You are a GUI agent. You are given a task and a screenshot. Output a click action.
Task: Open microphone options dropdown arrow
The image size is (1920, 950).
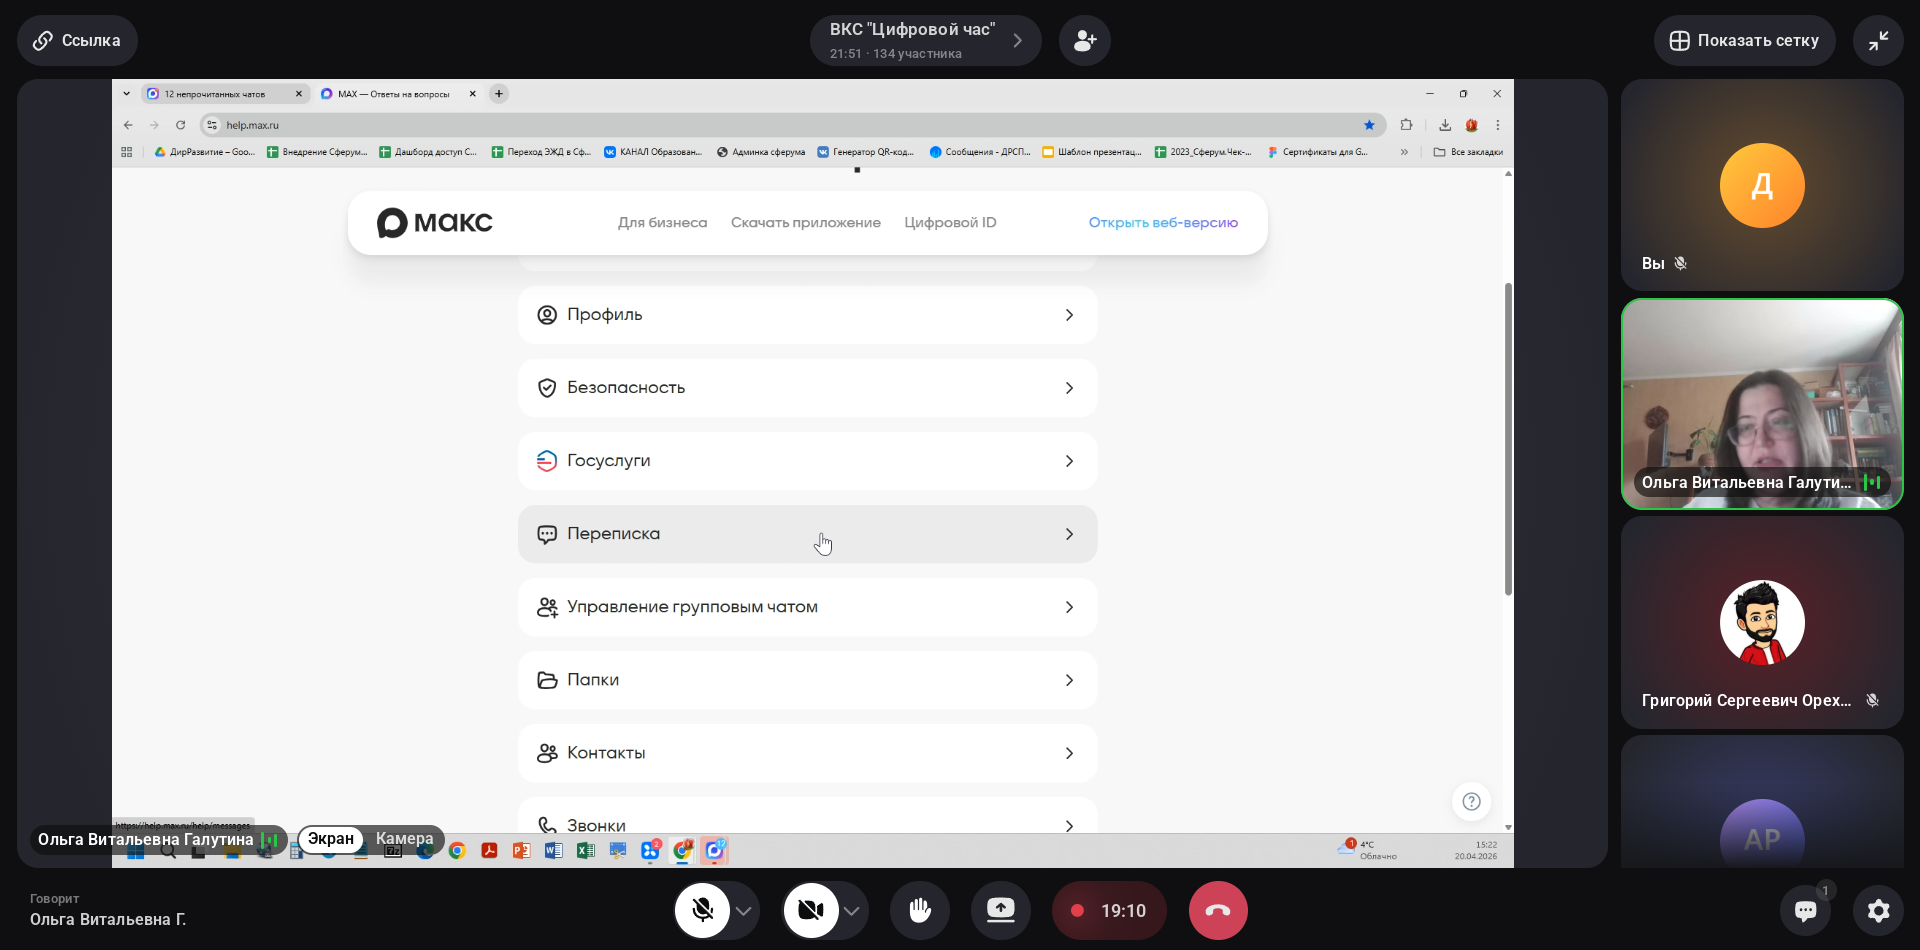click(x=744, y=911)
